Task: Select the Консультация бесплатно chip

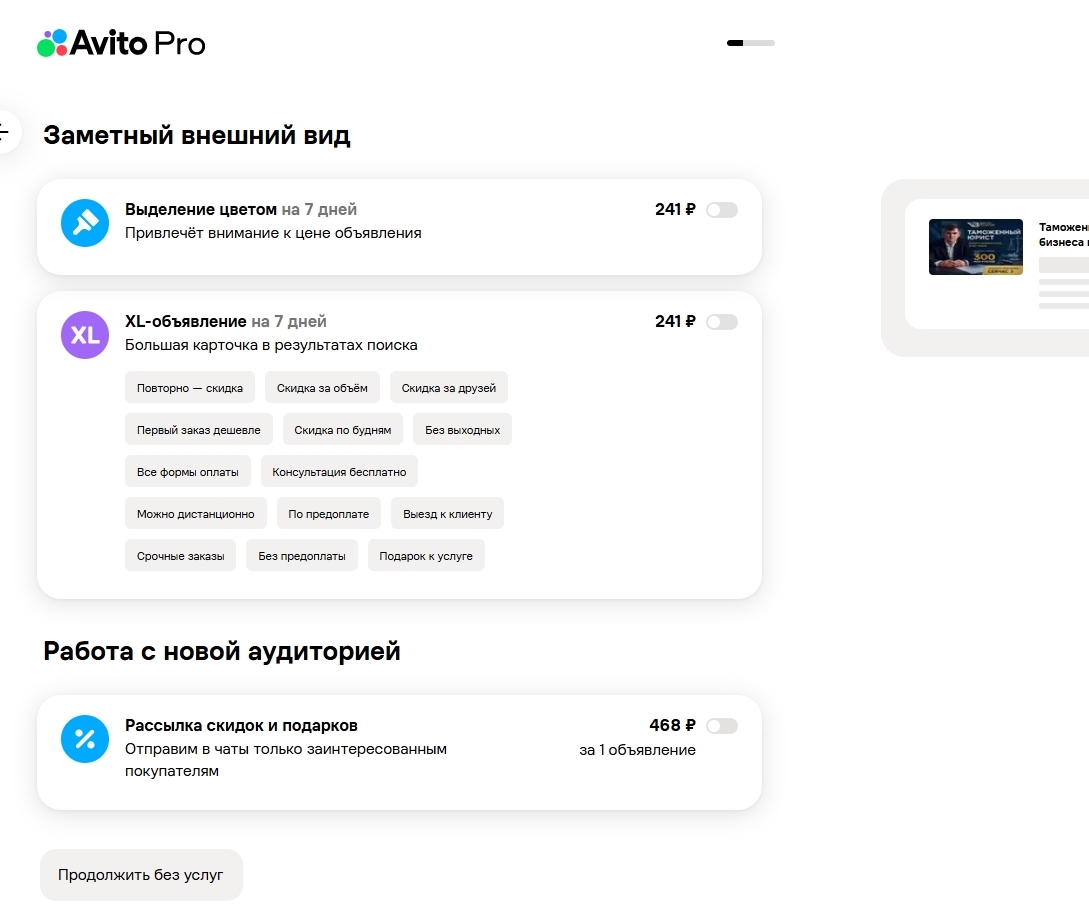Action: [x=339, y=472]
